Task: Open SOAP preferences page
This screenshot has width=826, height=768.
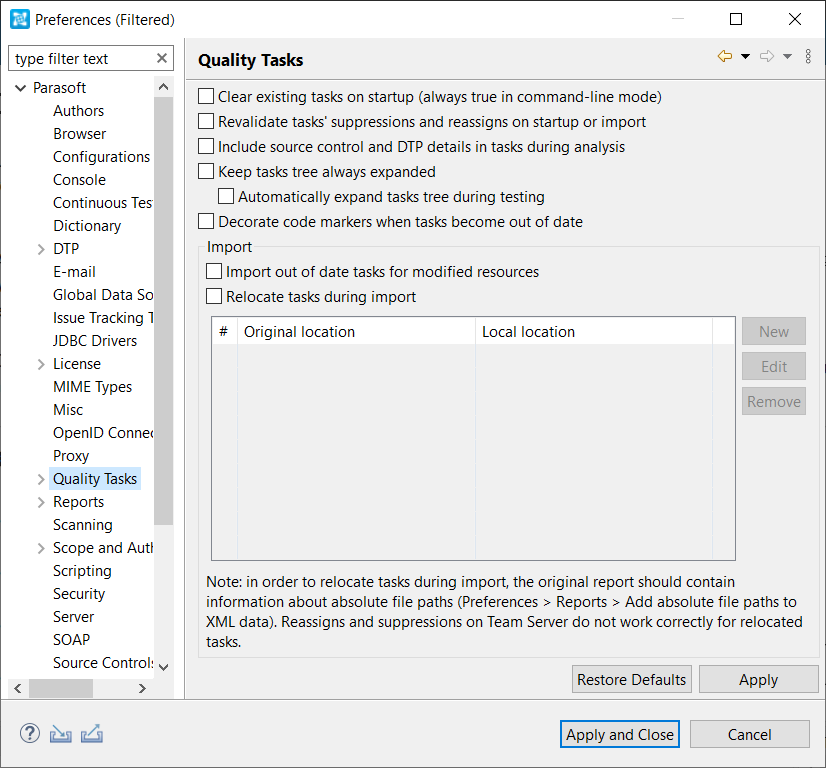Action: click(x=72, y=640)
